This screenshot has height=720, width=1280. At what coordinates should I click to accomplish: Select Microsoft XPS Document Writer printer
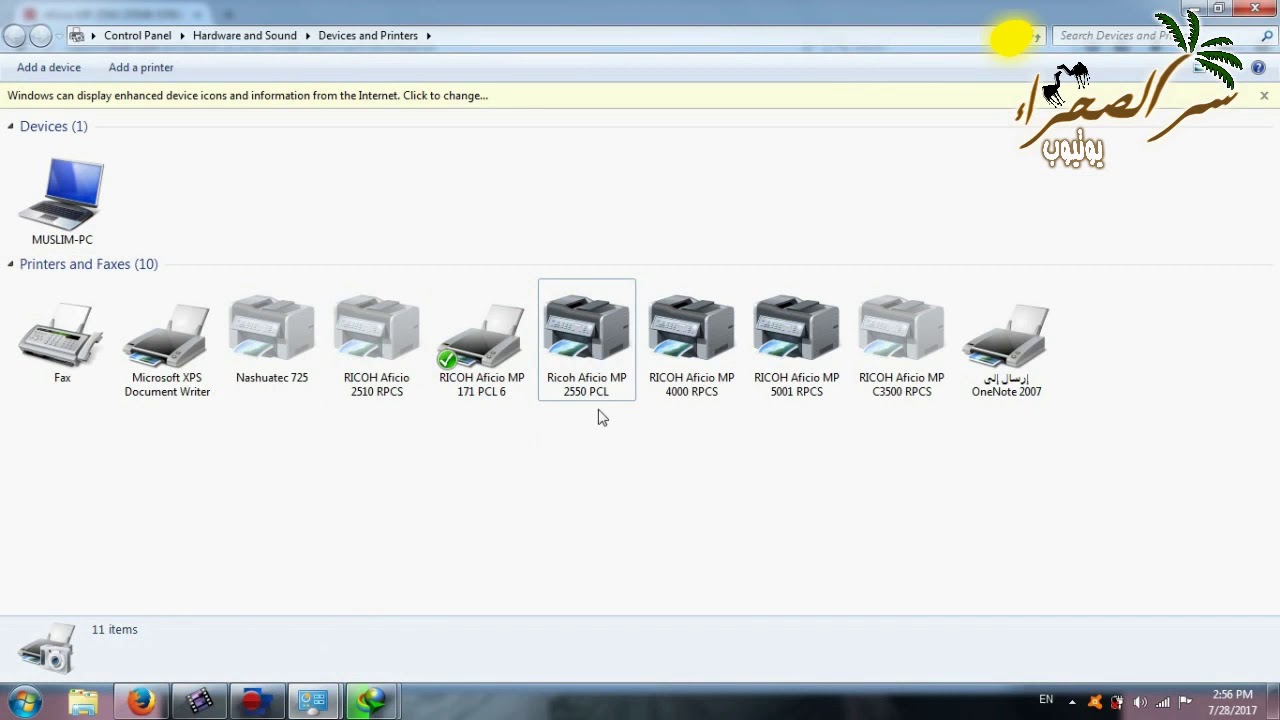pyautogui.click(x=167, y=335)
